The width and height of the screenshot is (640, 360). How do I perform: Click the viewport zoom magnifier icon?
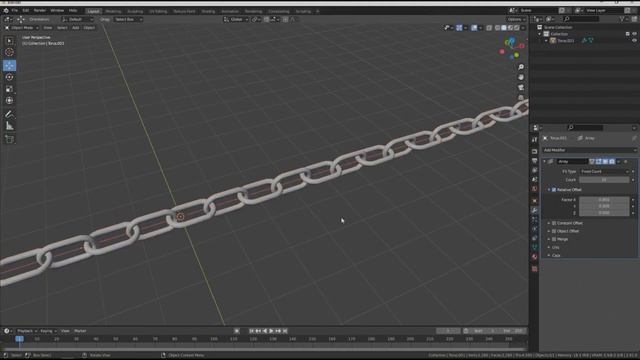(x=521, y=67)
